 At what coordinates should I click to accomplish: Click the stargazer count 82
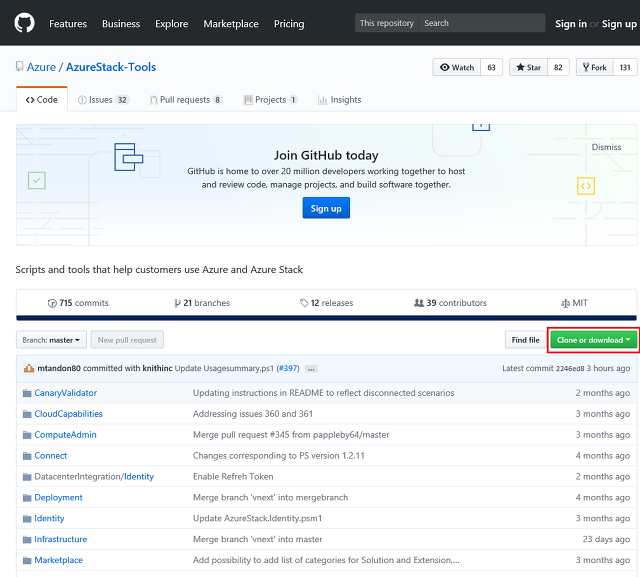point(558,67)
